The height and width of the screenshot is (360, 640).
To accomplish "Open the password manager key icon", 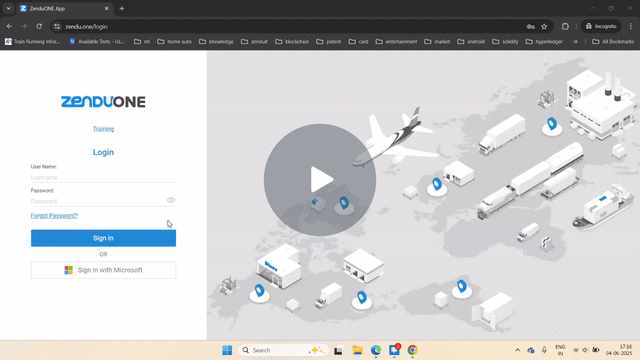I will pyautogui.click(x=531, y=27).
